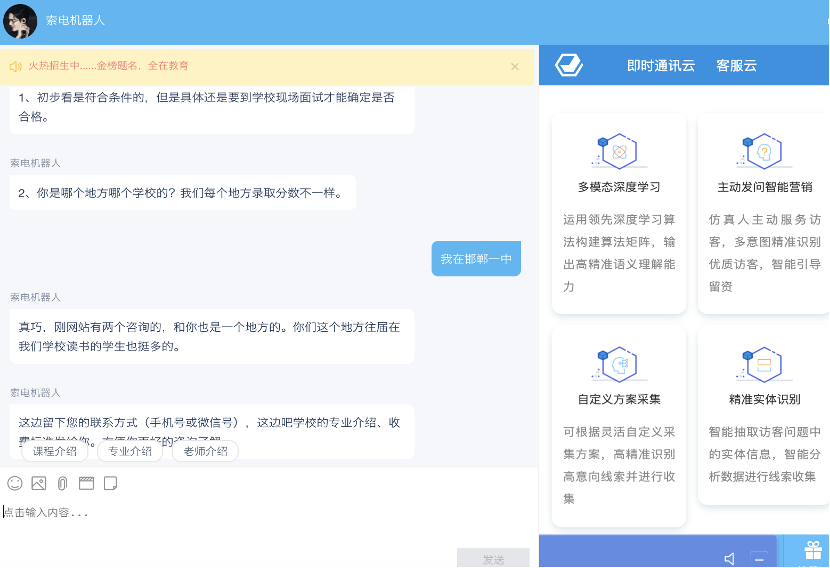830x568 pixels.
Task: Click the 自定义方案采集 card icon
Action: [x=619, y=363]
